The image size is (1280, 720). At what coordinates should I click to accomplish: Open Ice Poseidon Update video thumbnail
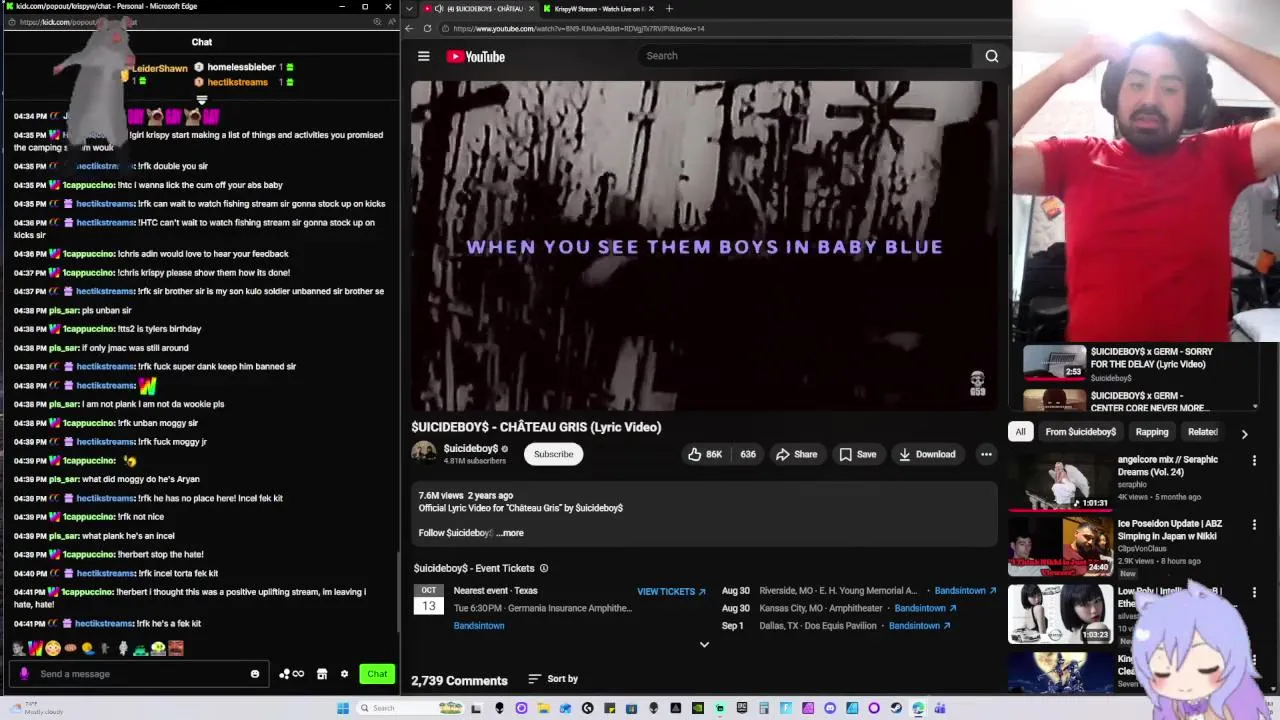click(1060, 546)
